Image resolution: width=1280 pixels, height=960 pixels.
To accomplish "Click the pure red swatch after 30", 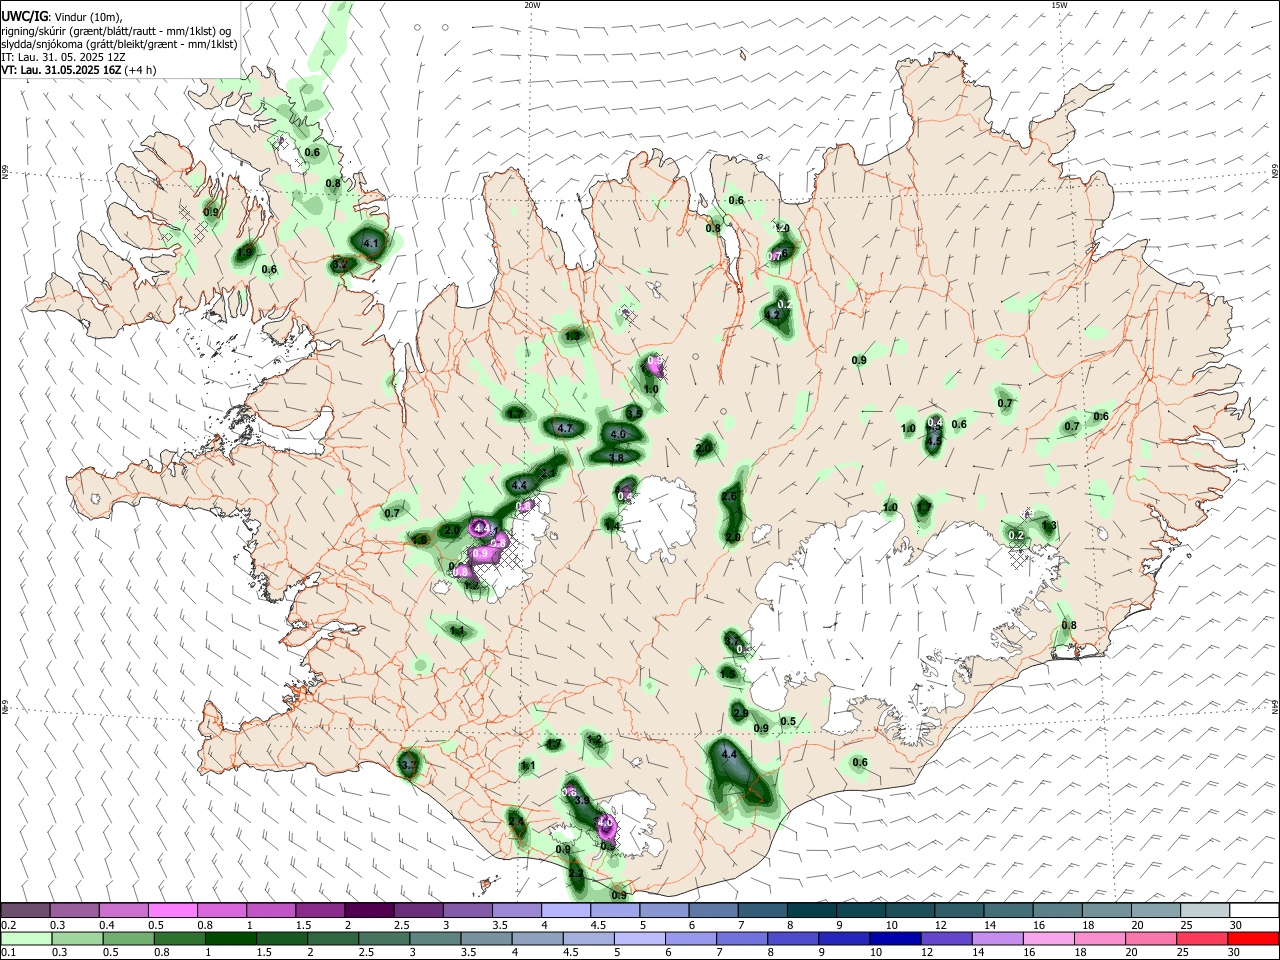I will click(x=1254, y=938).
